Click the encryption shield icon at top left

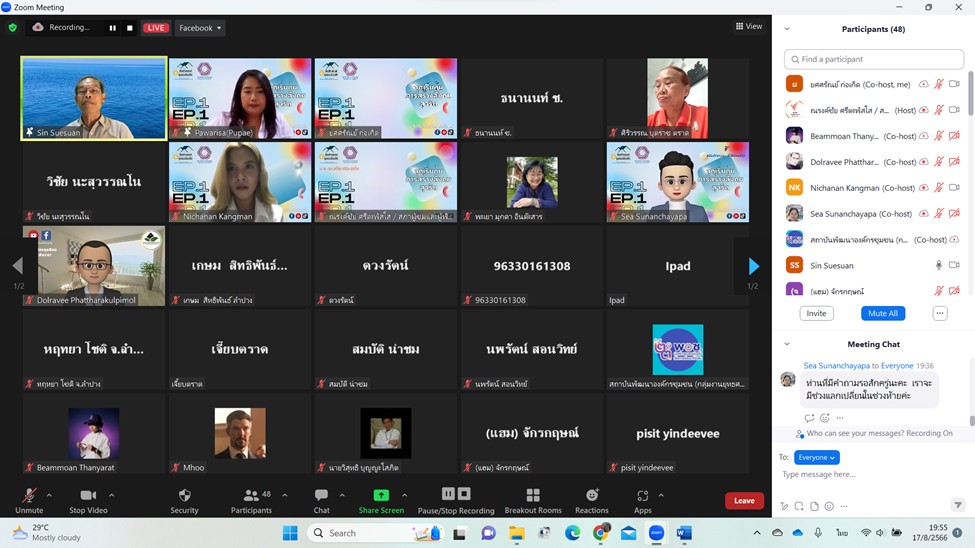pyautogui.click(x=13, y=28)
